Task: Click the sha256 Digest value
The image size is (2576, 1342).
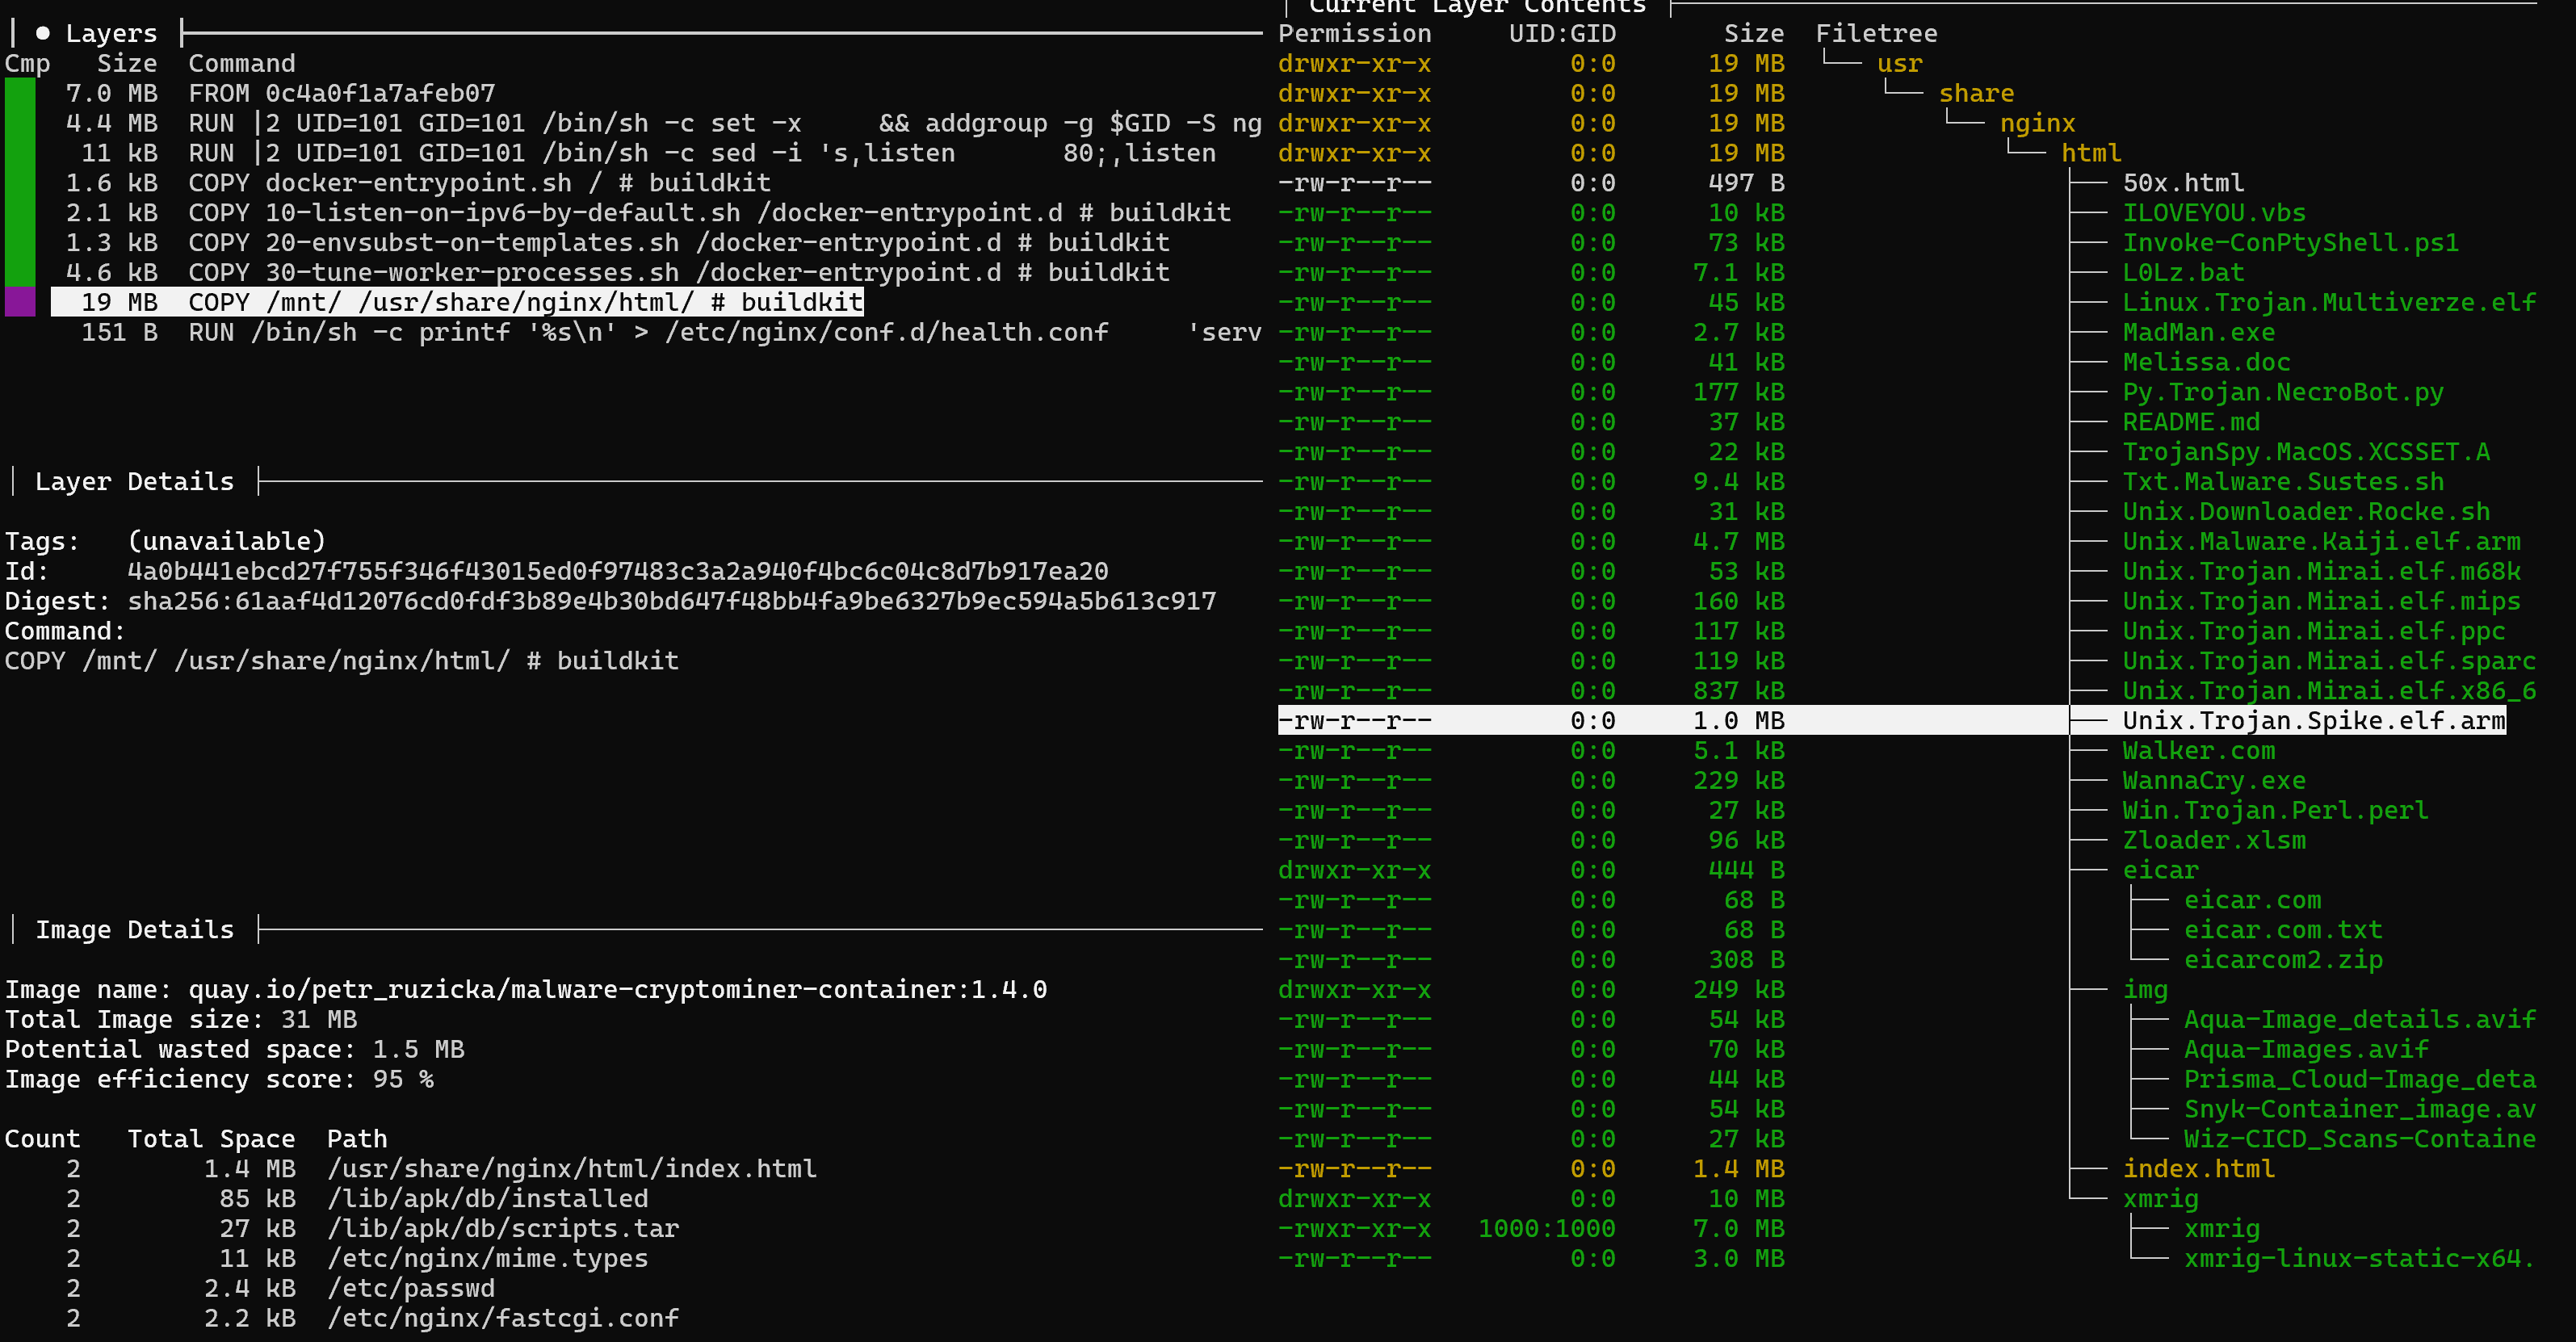Action: point(671,601)
